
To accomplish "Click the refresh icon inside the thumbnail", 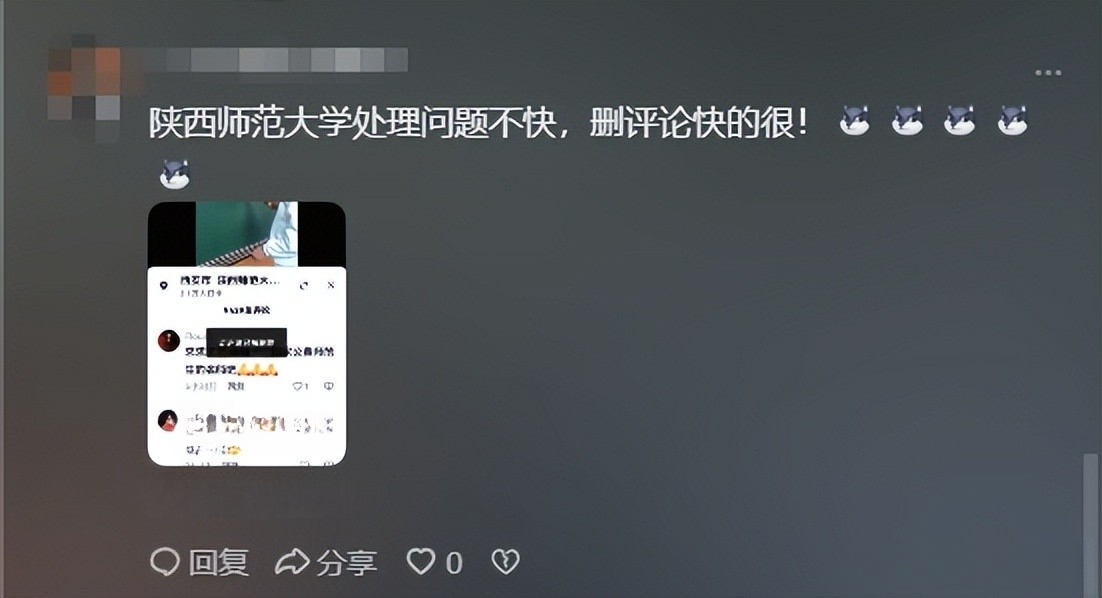I will coord(304,285).
